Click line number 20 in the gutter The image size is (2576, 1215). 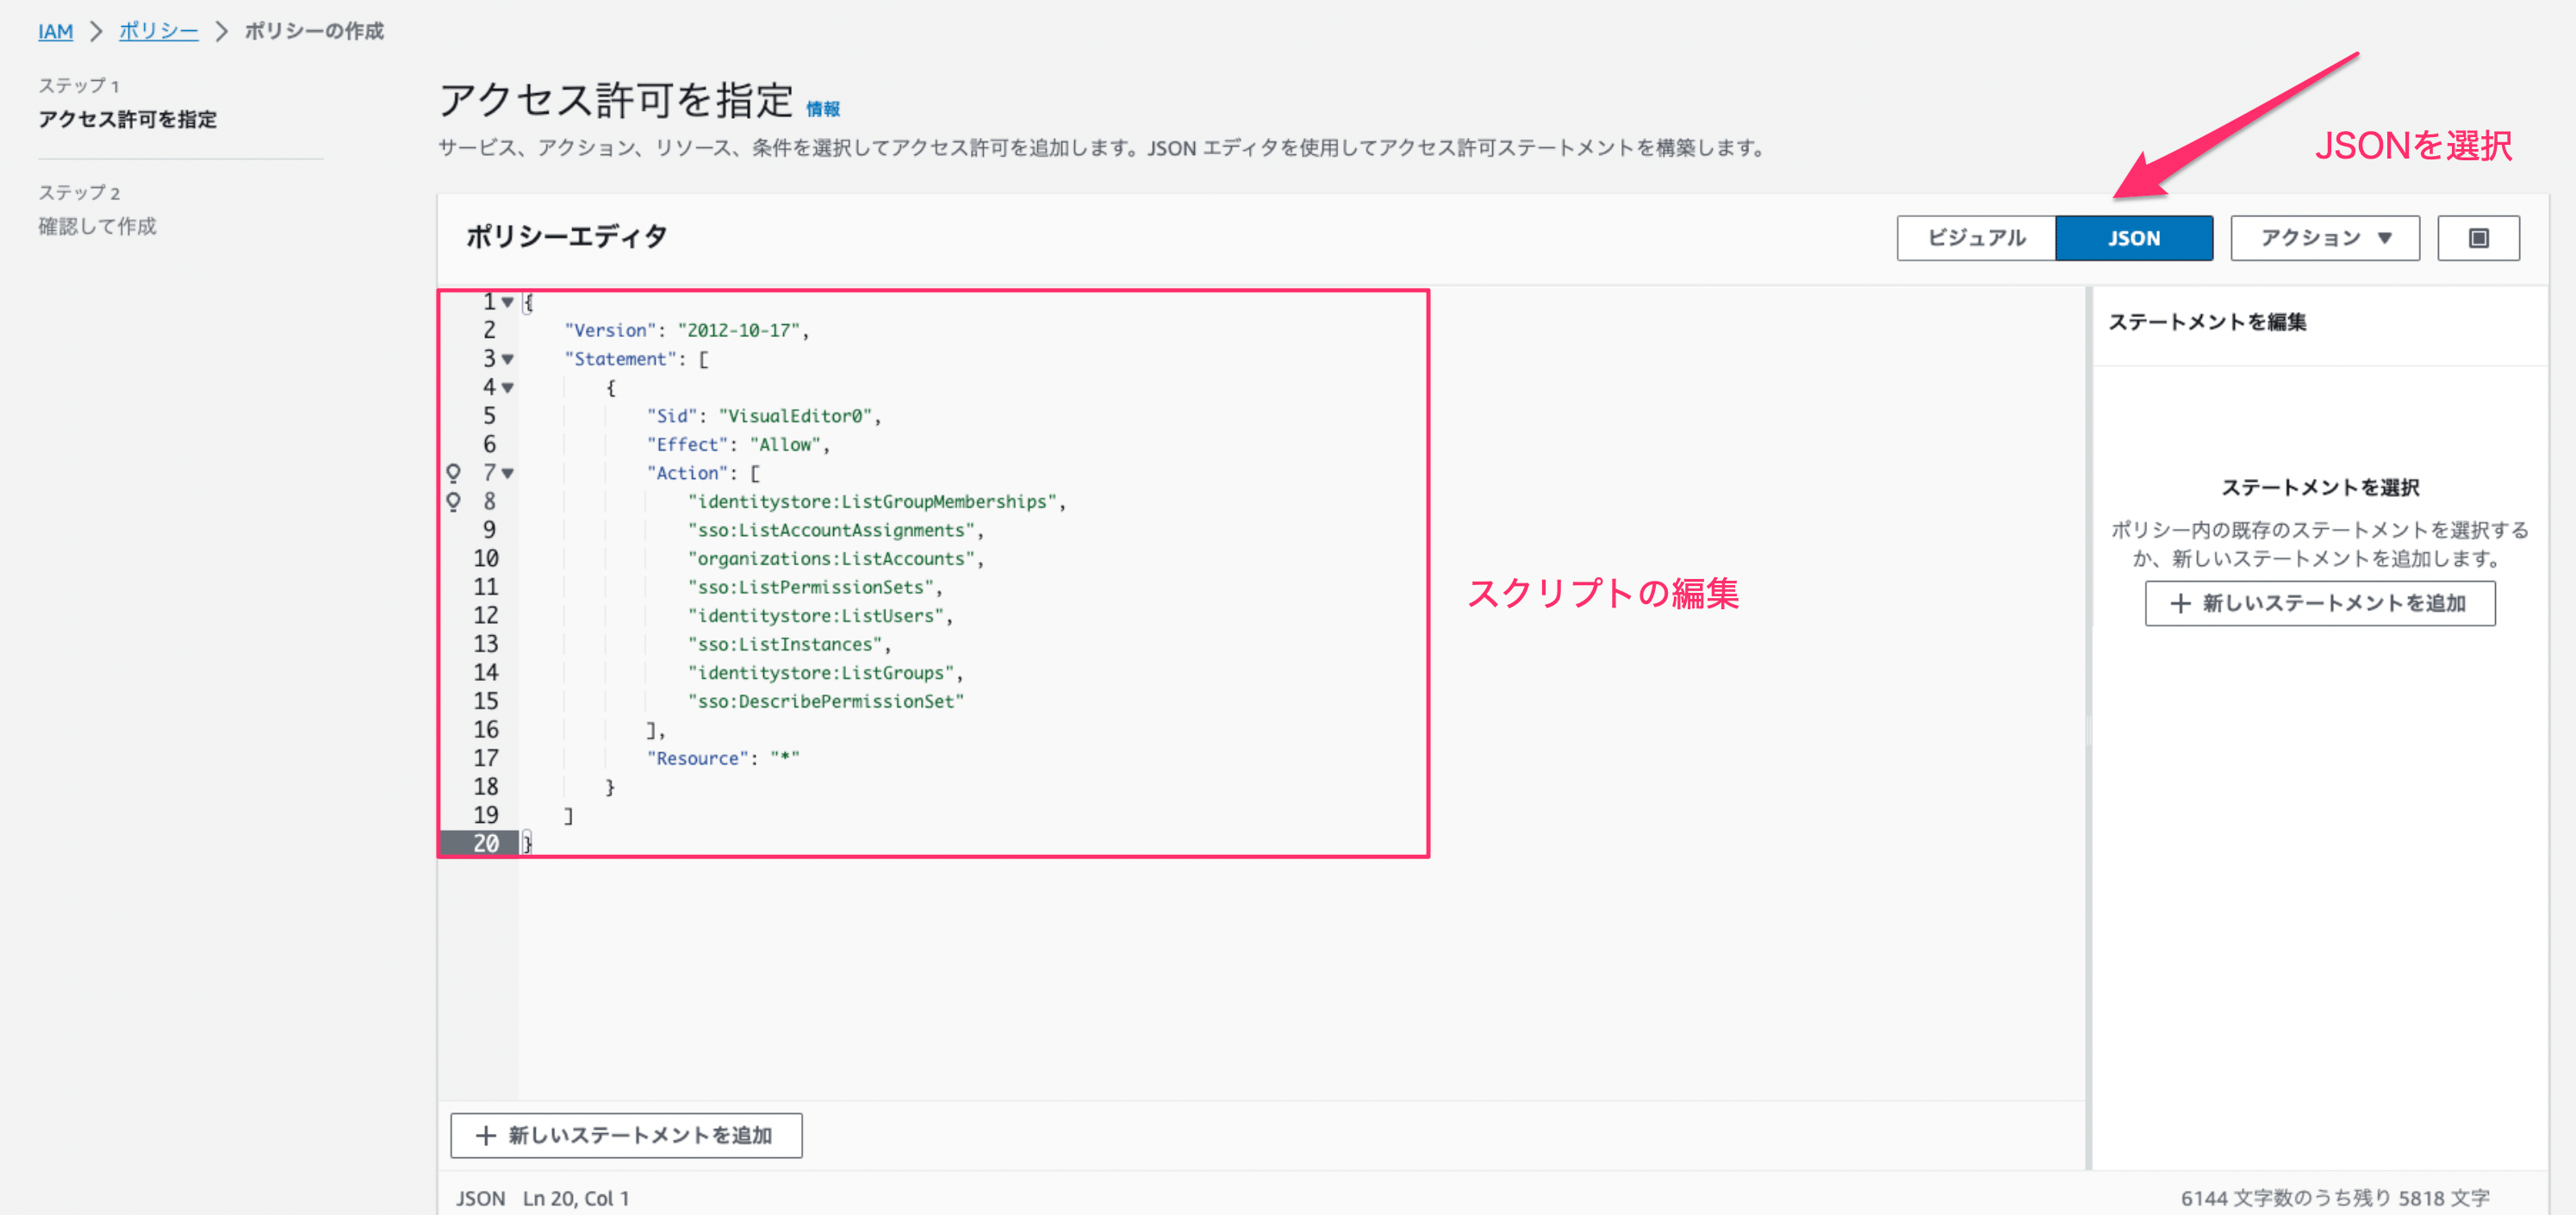coord(486,844)
